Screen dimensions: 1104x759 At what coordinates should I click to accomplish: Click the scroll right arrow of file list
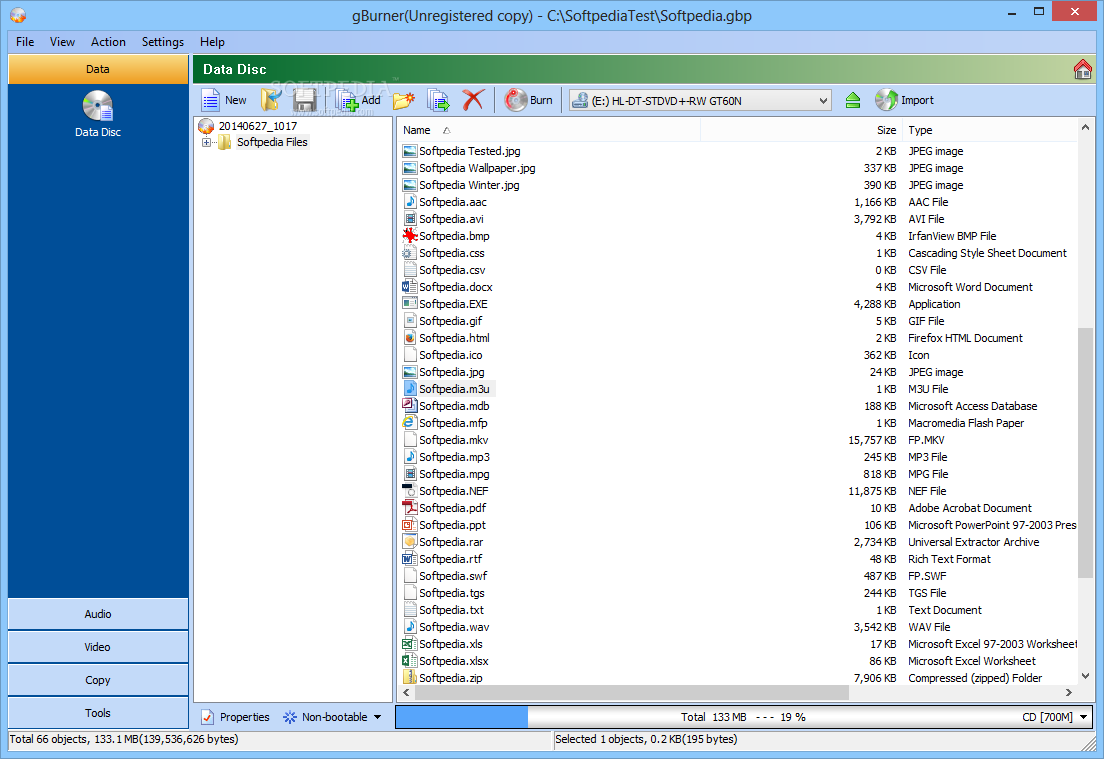(x=1069, y=693)
